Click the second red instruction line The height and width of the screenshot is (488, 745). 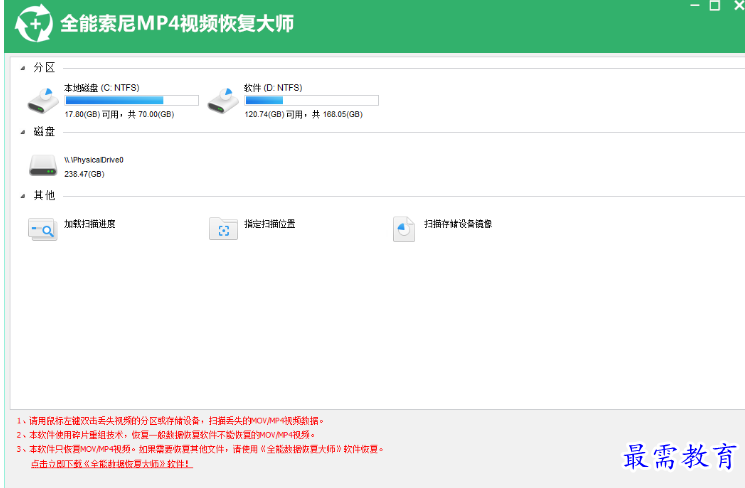coord(166,435)
